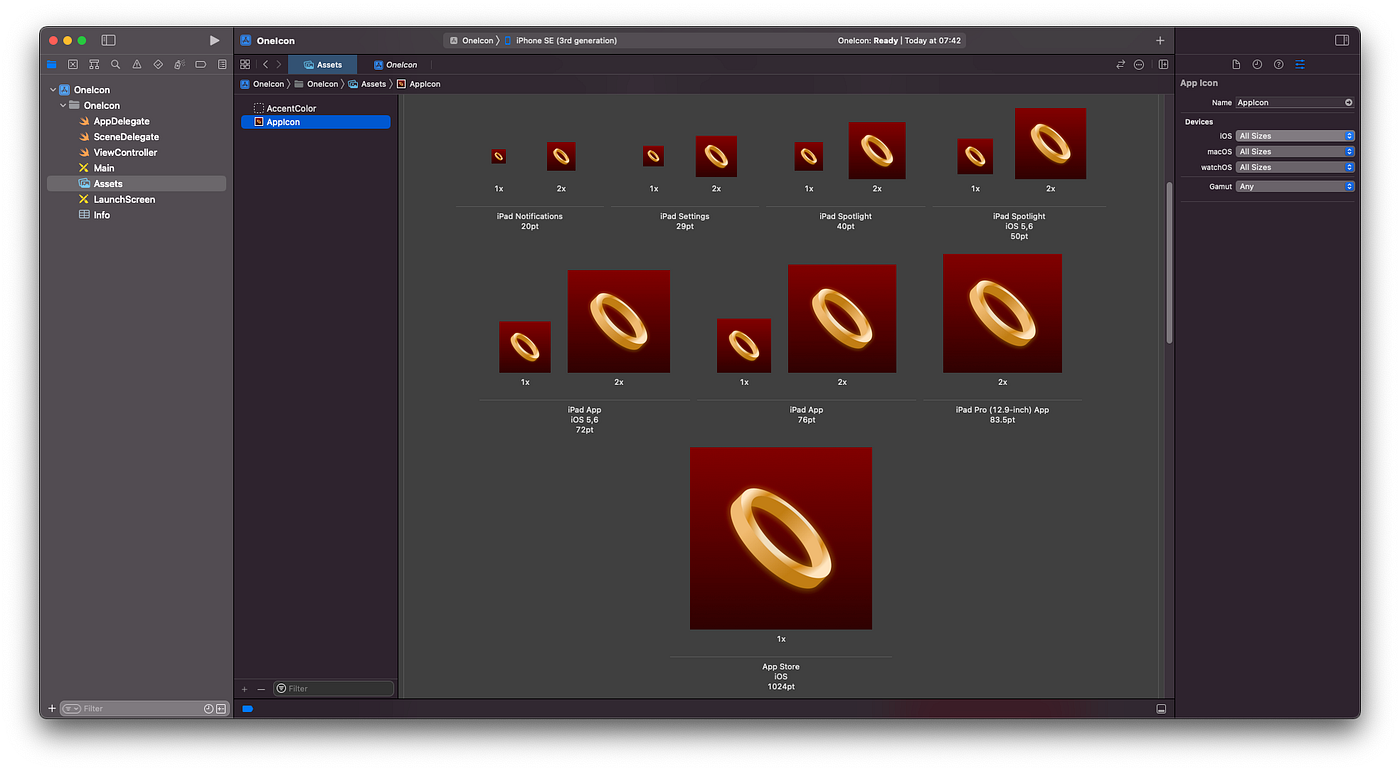Open the History inspector clock icon
The width and height of the screenshot is (1400, 771).
click(x=1257, y=64)
